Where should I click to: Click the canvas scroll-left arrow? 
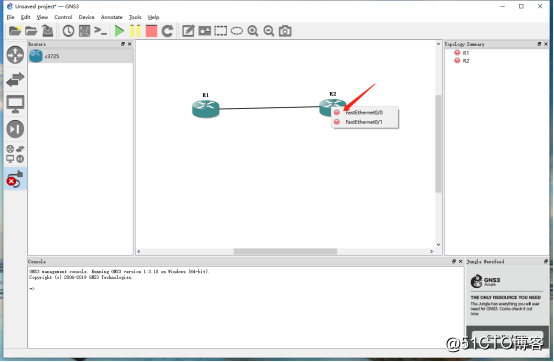(x=139, y=251)
